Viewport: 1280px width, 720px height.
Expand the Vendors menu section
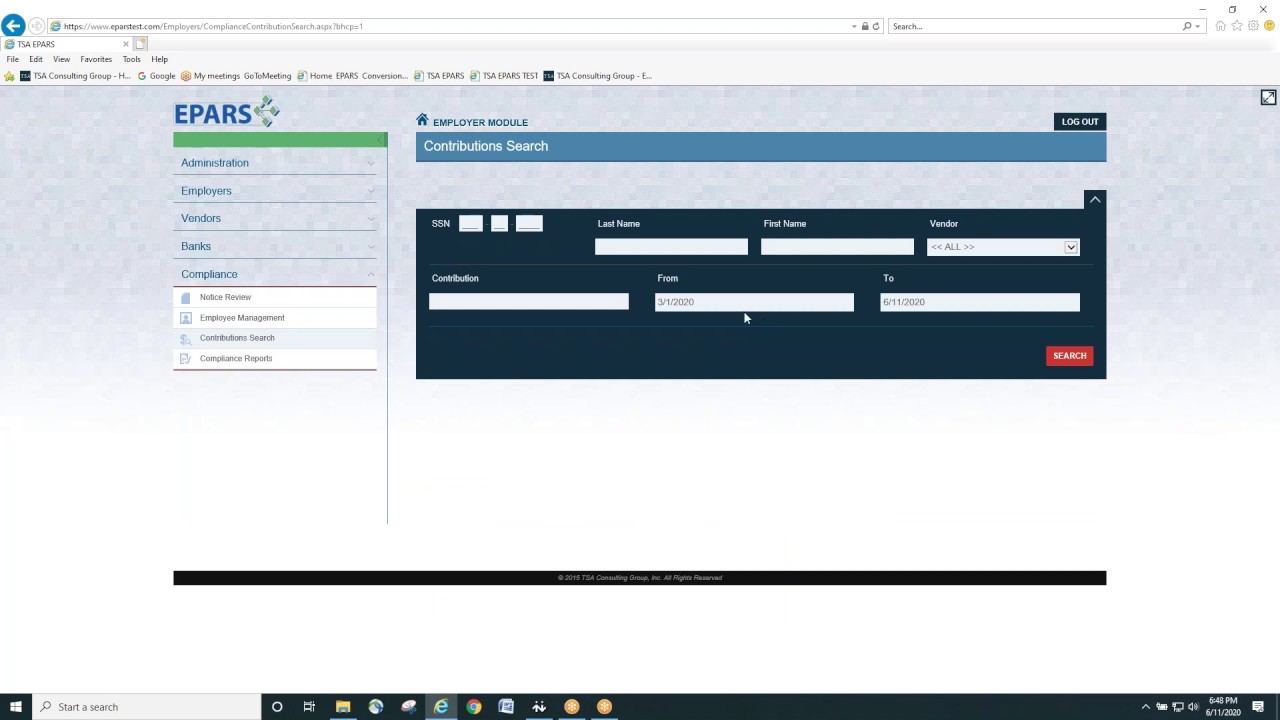pyautogui.click(x=275, y=218)
